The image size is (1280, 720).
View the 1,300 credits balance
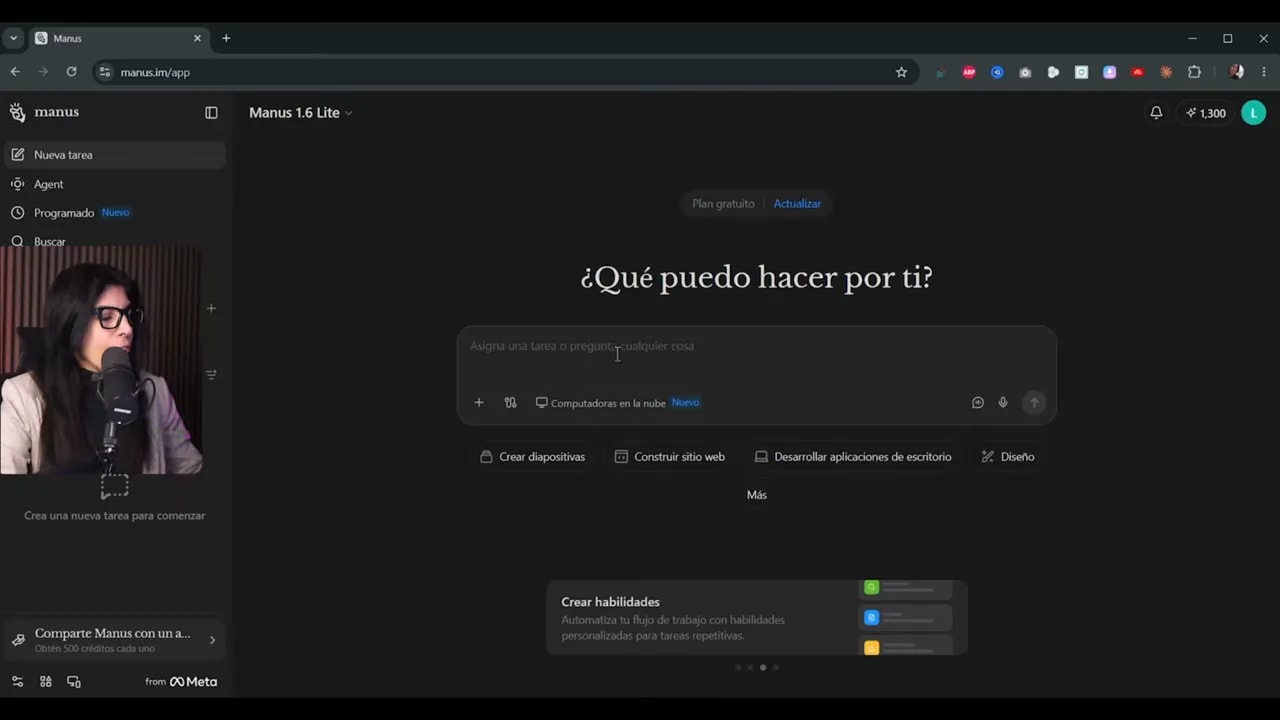[x=1206, y=113]
